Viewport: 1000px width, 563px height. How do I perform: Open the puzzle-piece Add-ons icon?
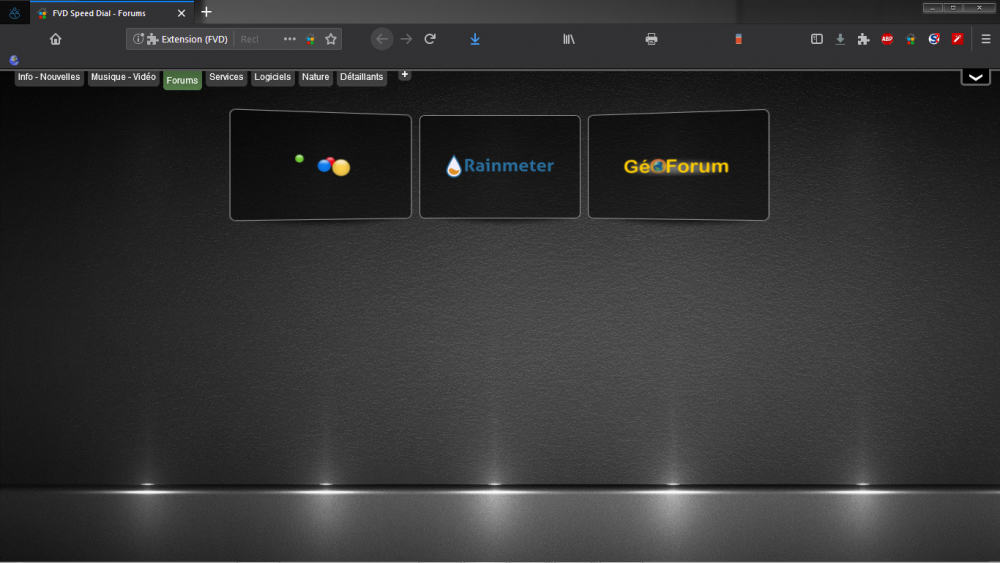click(864, 39)
